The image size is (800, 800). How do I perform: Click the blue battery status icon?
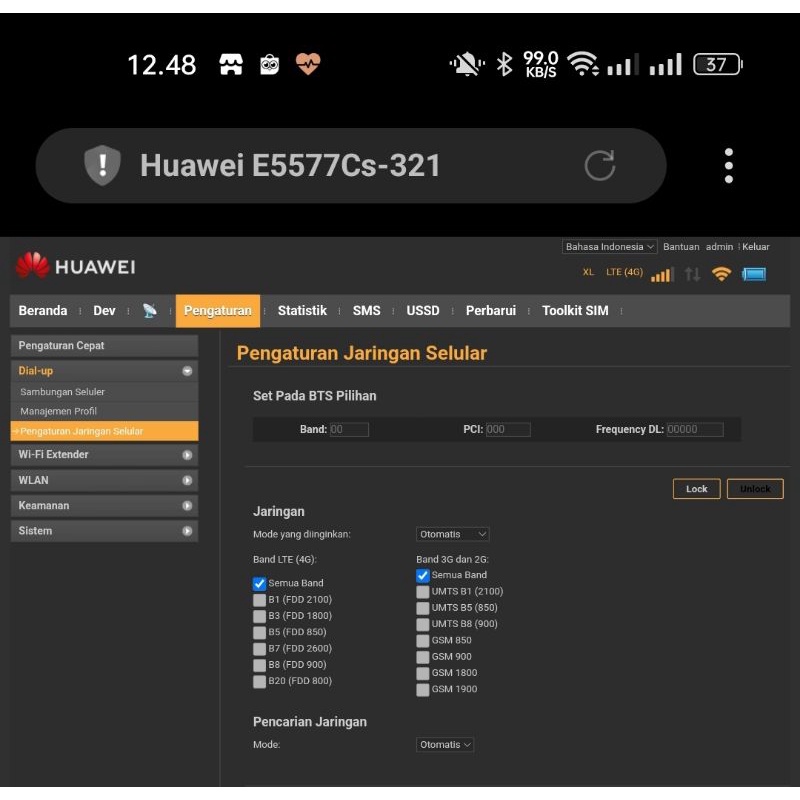pyautogui.click(x=754, y=274)
